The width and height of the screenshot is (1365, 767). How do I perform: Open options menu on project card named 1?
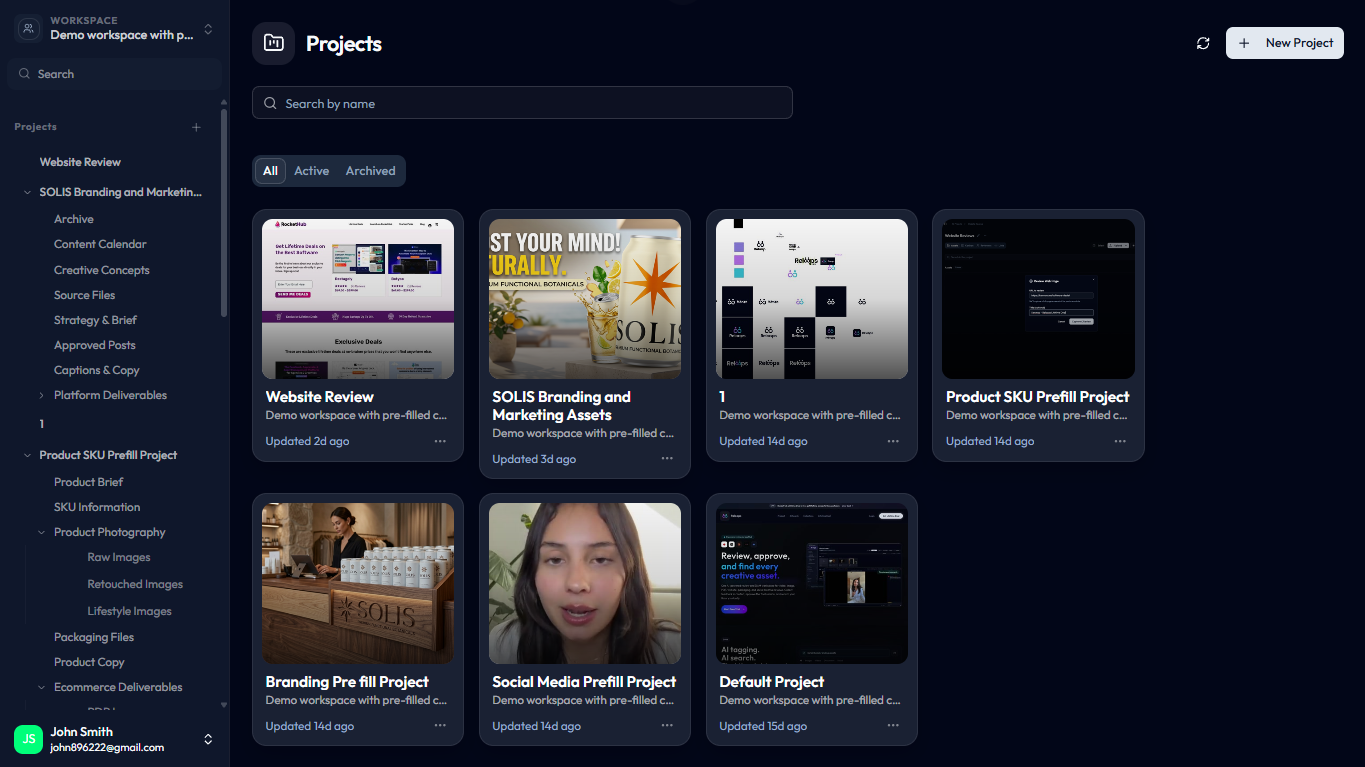coord(894,441)
